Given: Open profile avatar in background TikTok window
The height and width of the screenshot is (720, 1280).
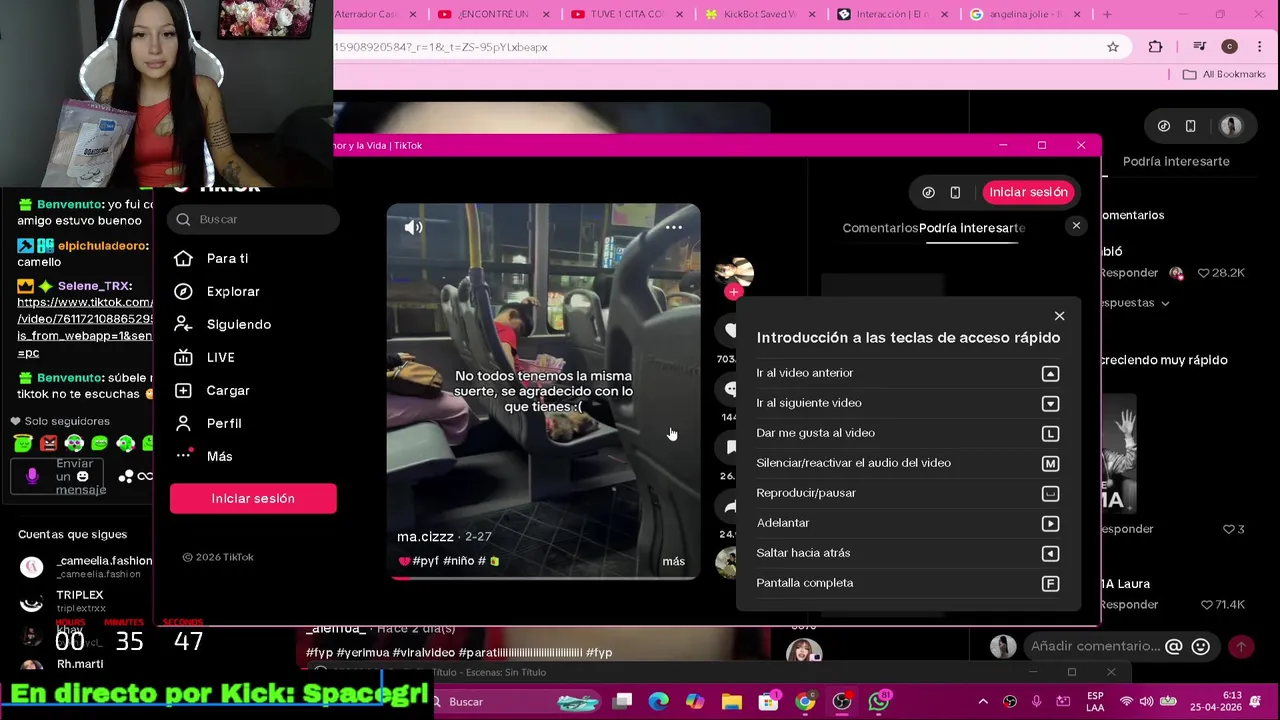Looking at the screenshot, I should click(1231, 126).
